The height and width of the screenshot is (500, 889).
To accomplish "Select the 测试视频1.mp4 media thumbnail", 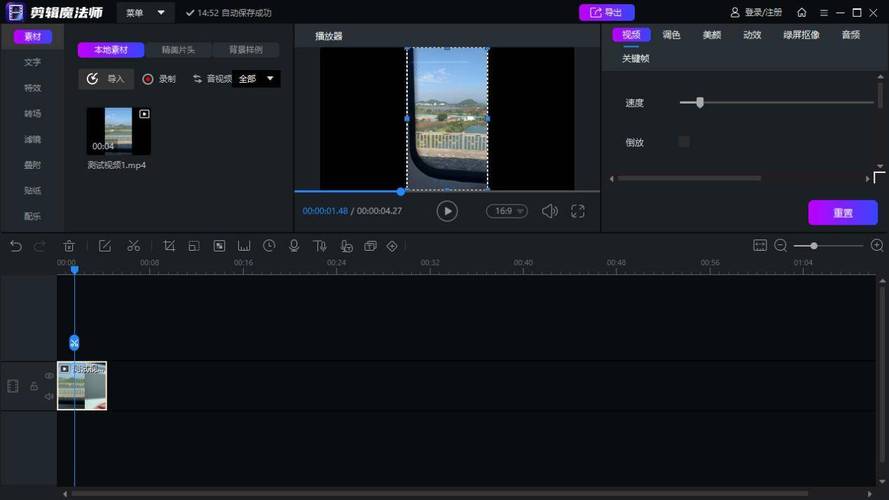I will [118, 131].
